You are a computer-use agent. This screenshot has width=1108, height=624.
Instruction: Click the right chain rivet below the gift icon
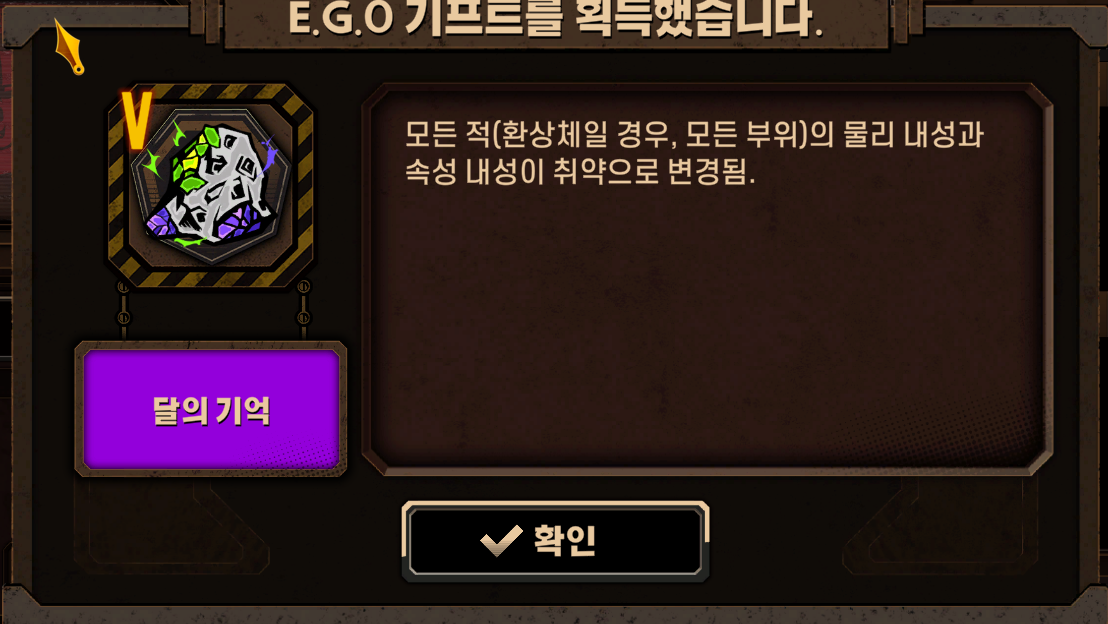pos(303,302)
